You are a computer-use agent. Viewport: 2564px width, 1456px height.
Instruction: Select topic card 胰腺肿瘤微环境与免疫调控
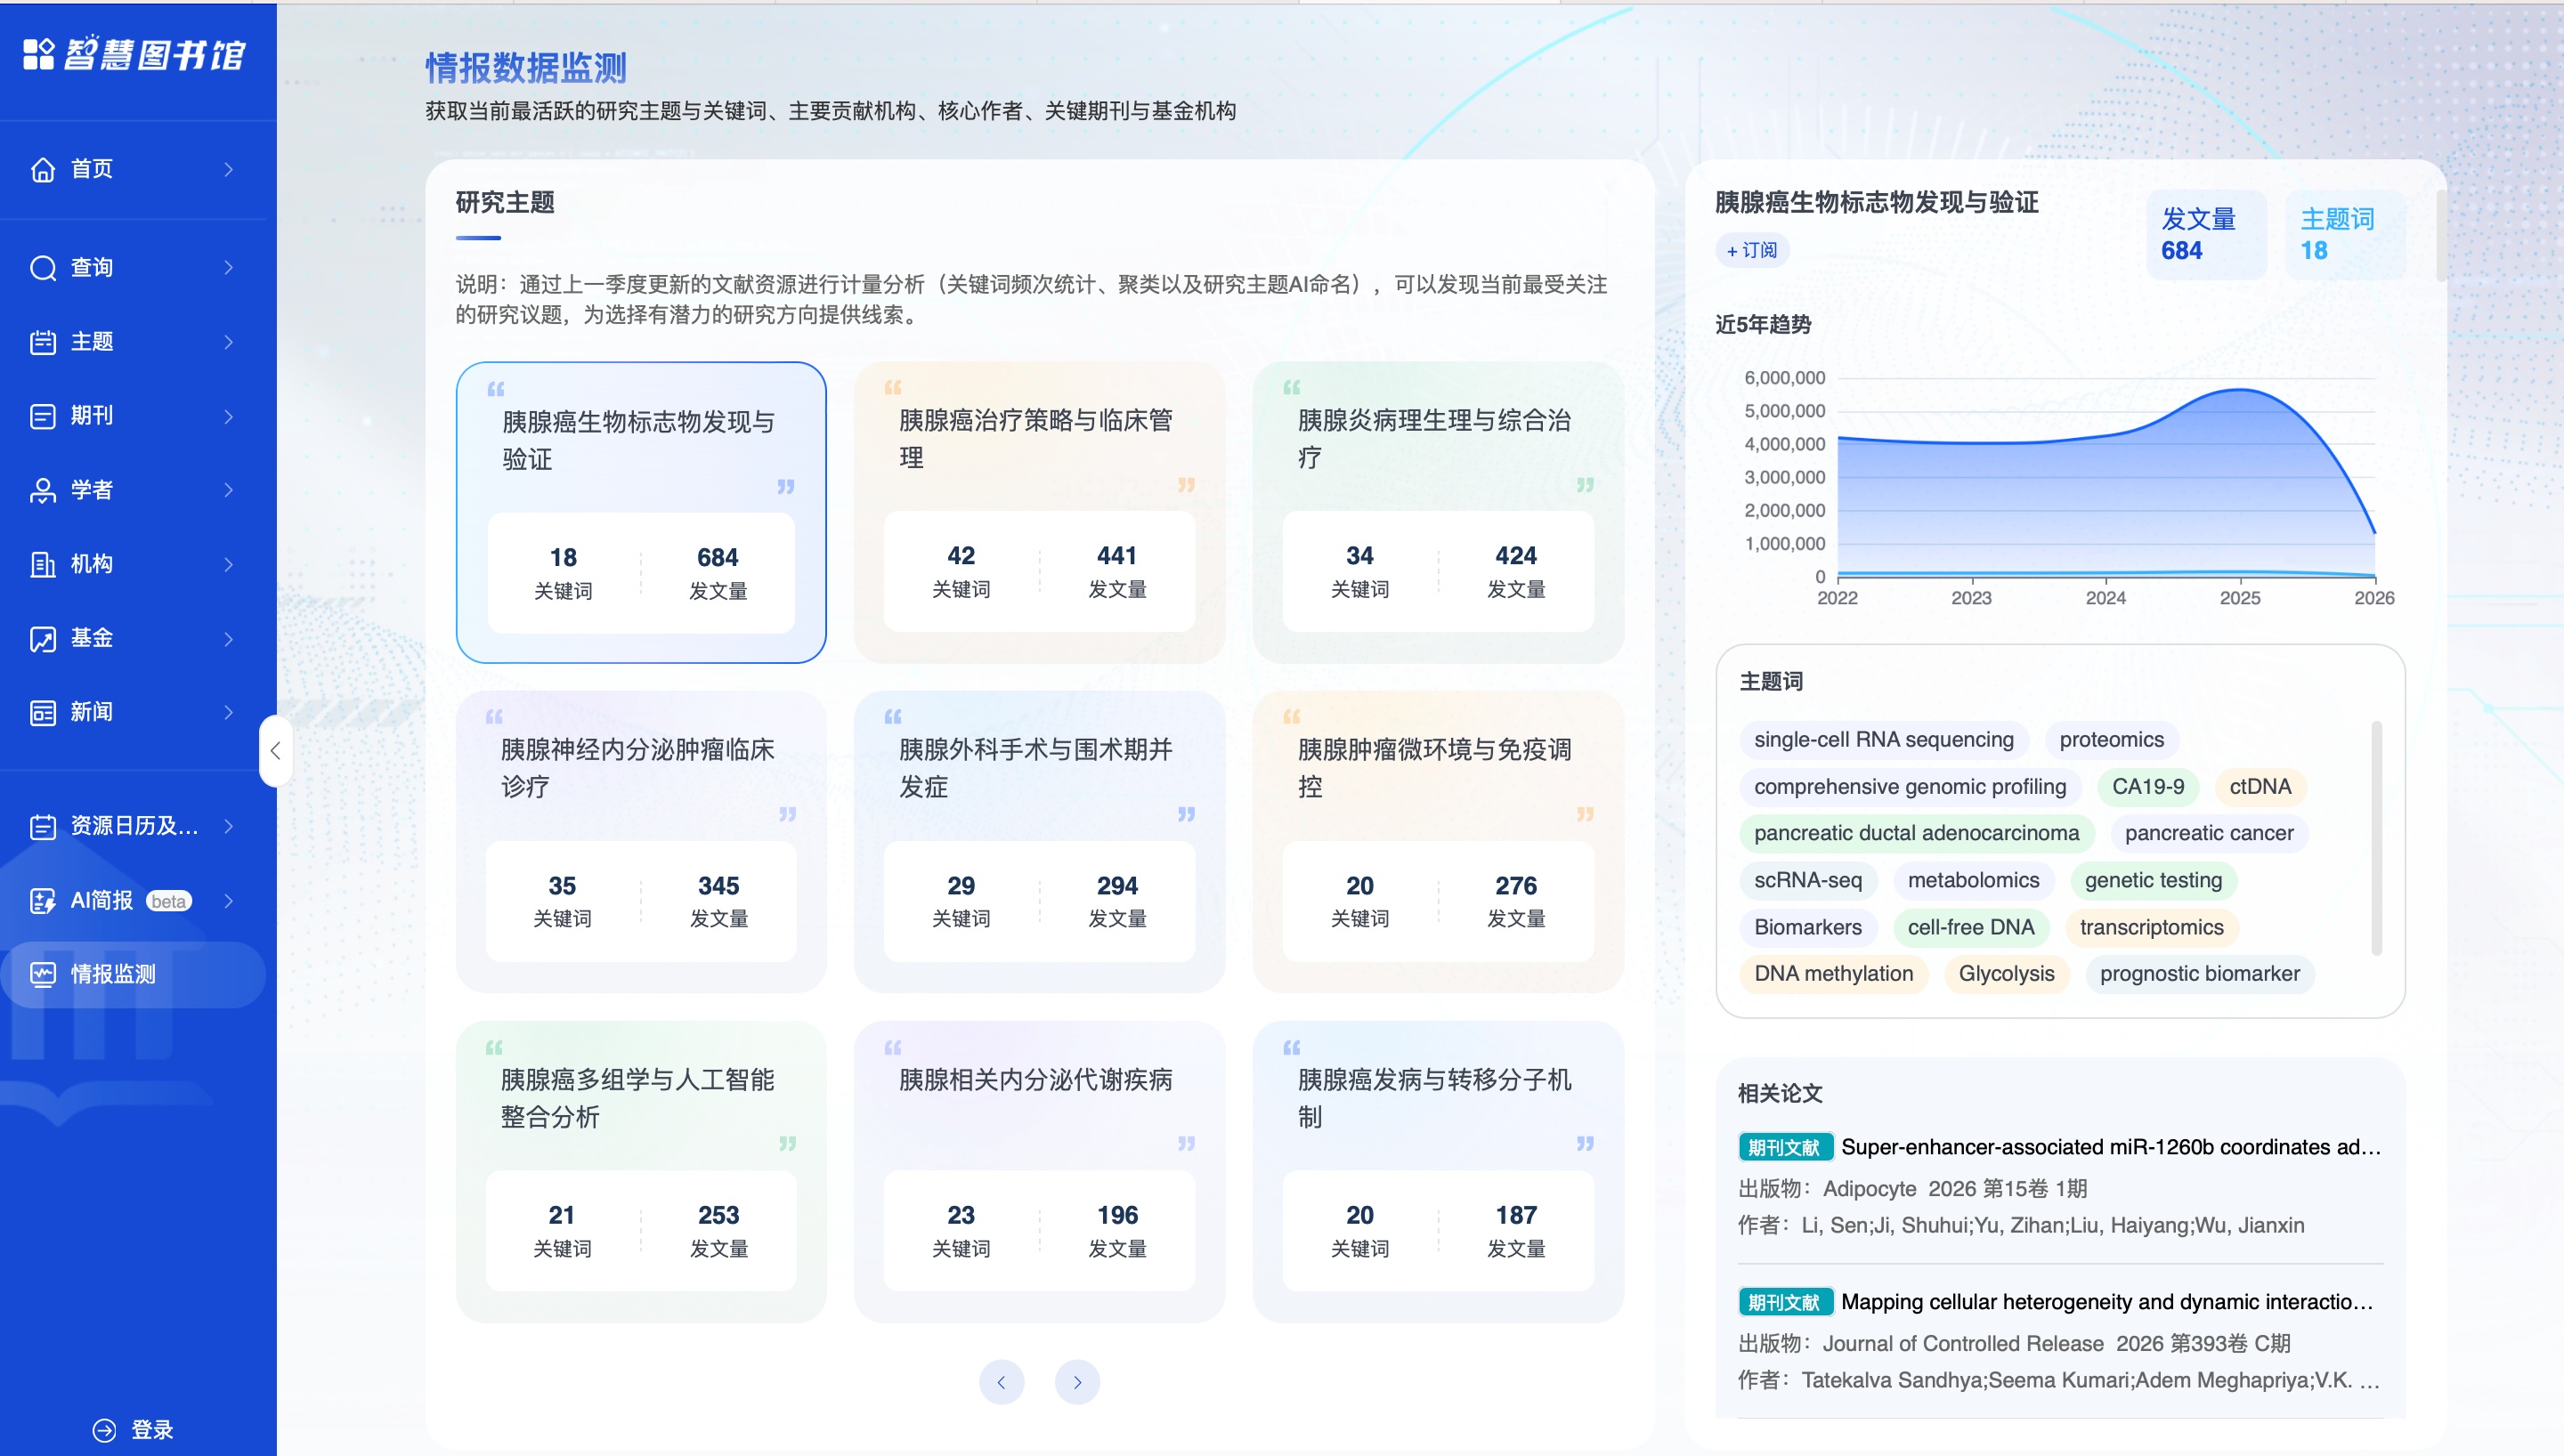1438,842
